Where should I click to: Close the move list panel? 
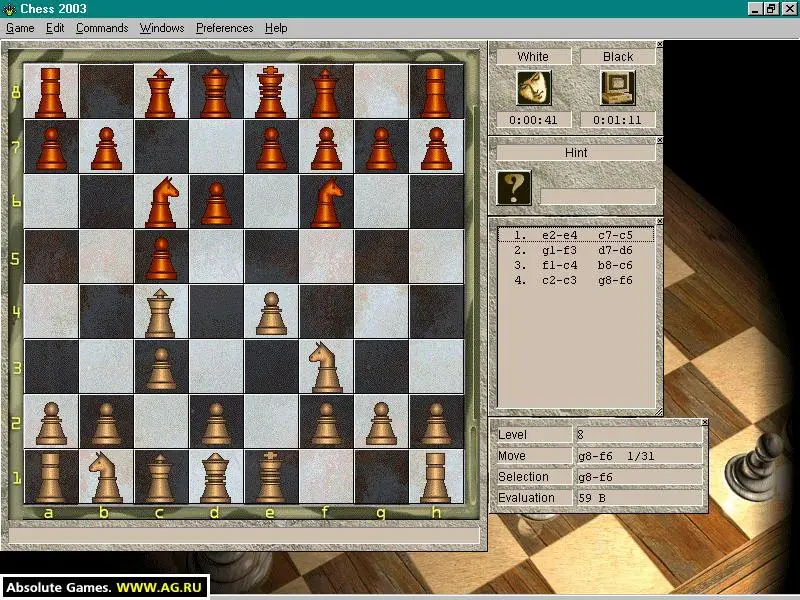click(659, 221)
